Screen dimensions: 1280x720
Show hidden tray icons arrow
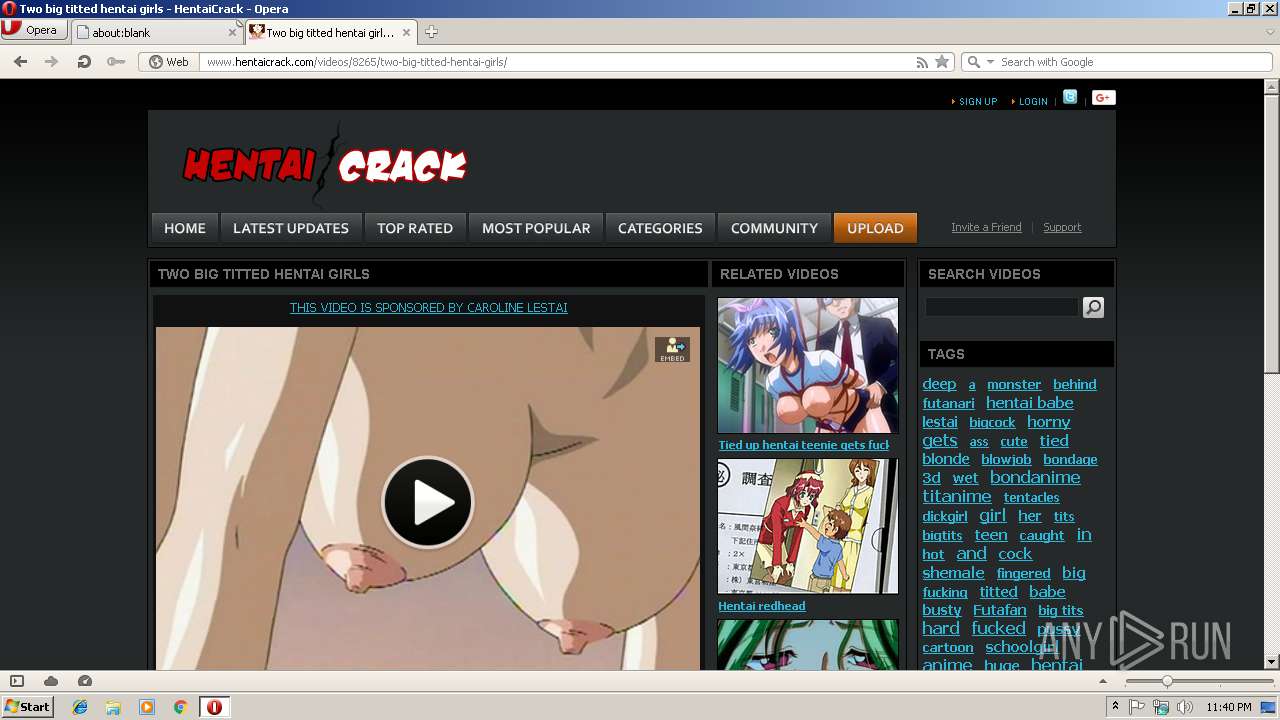[x=1115, y=707]
